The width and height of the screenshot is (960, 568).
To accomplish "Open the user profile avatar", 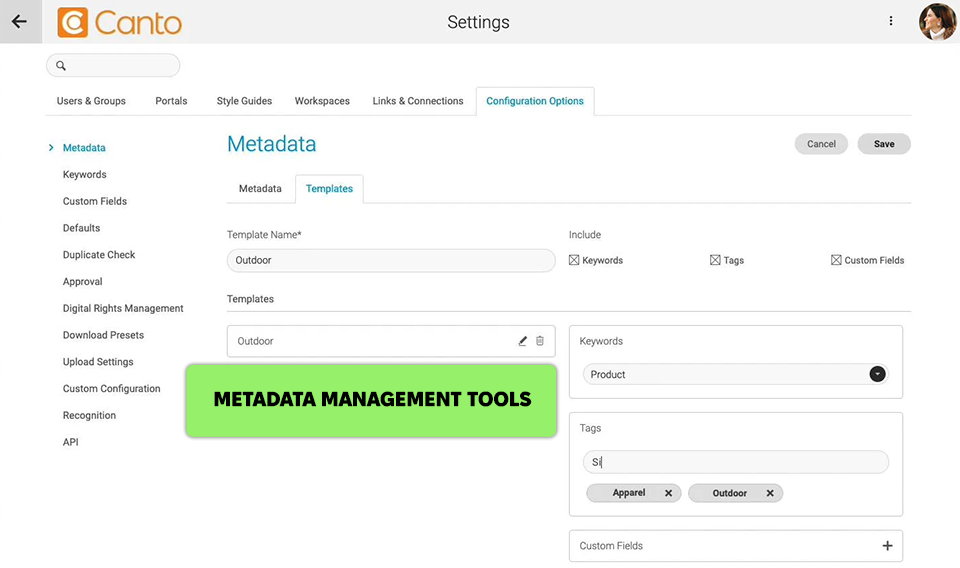I will 937,21.
